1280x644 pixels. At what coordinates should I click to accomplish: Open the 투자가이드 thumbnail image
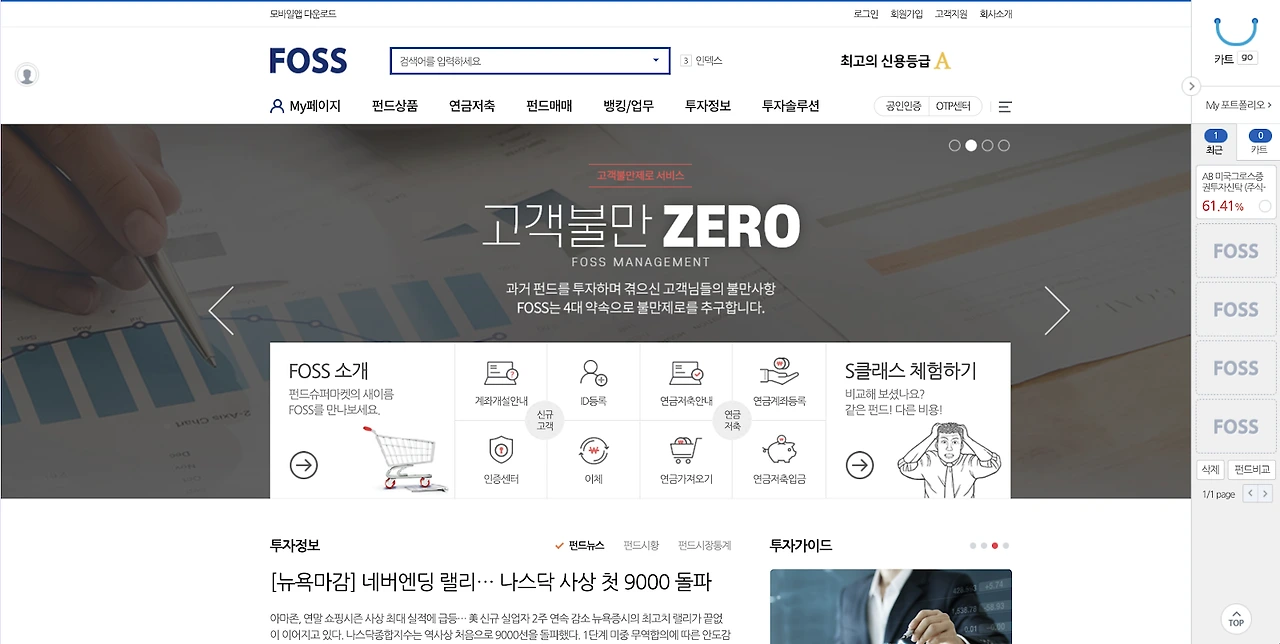point(890,607)
